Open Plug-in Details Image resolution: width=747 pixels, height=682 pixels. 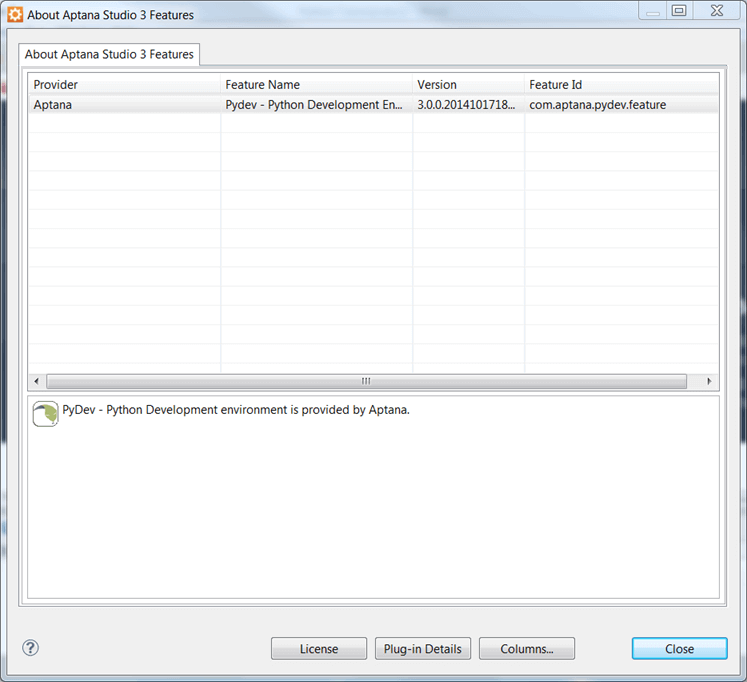click(x=423, y=649)
